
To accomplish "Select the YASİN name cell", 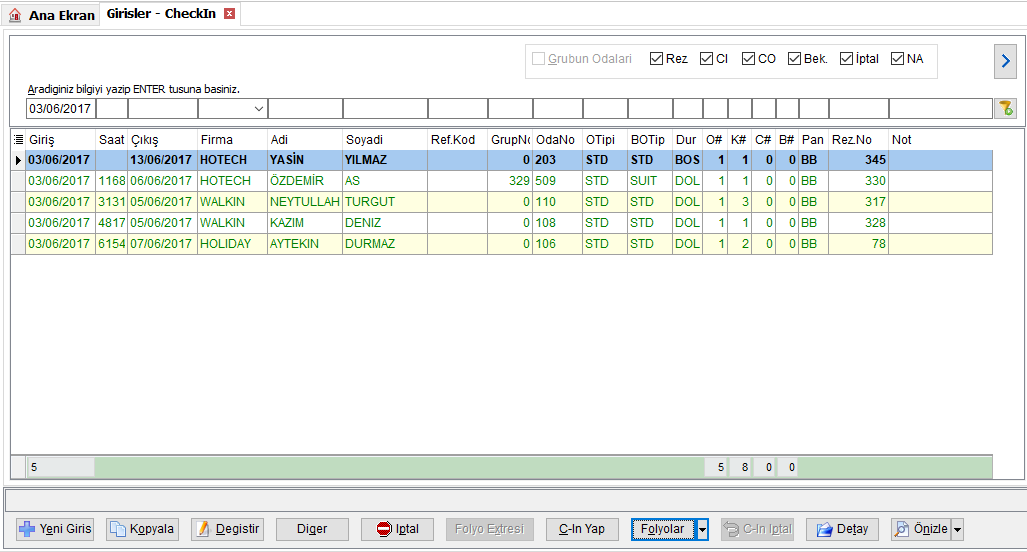I will (305, 160).
